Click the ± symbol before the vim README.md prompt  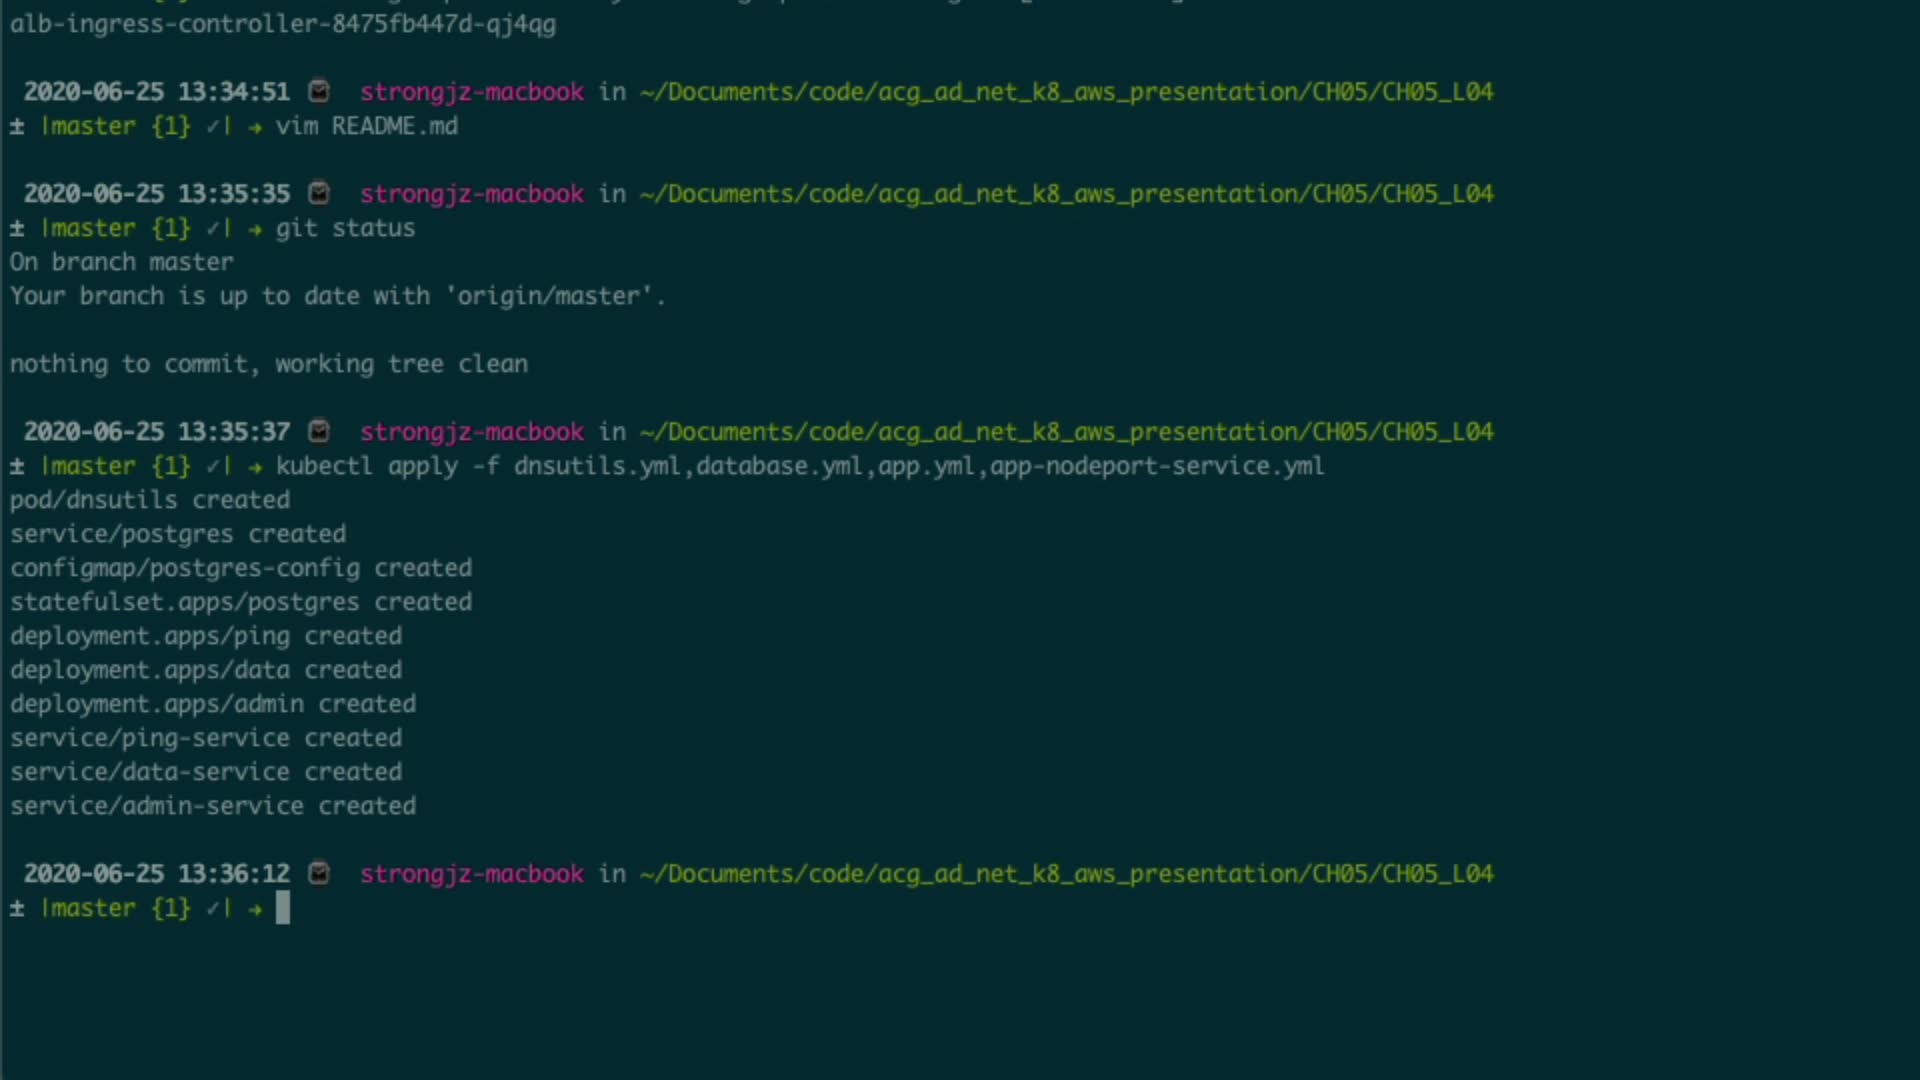[x=17, y=126]
